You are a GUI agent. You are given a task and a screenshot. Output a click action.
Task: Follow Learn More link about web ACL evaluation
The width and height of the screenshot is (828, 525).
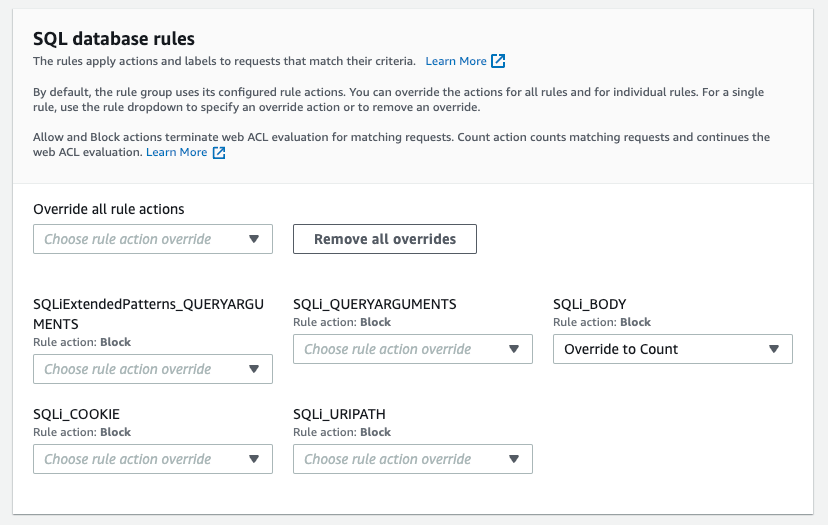click(176, 153)
